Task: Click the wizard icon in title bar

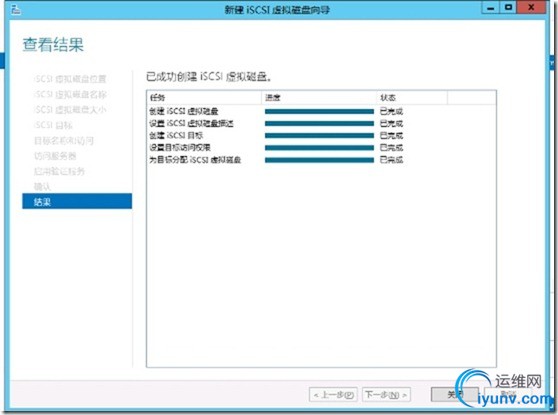Action: click(16, 10)
